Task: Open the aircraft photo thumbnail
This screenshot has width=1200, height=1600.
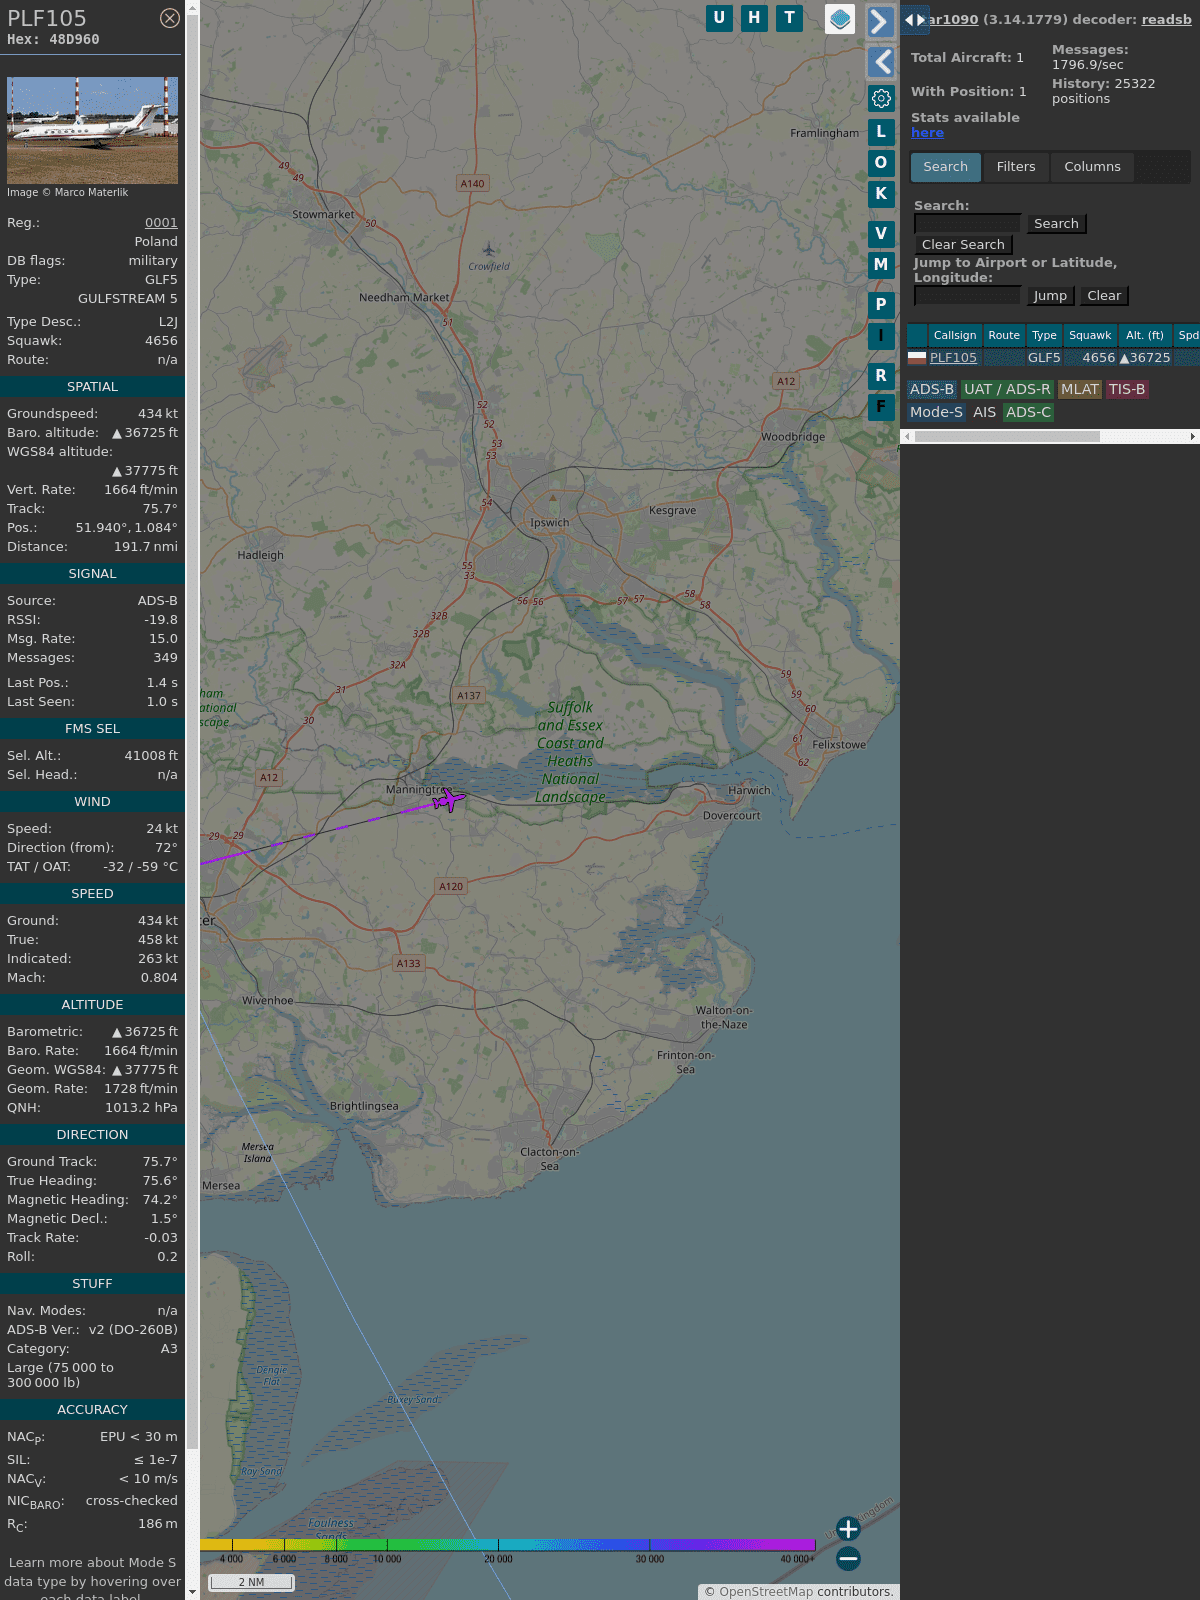Action: coord(92,130)
